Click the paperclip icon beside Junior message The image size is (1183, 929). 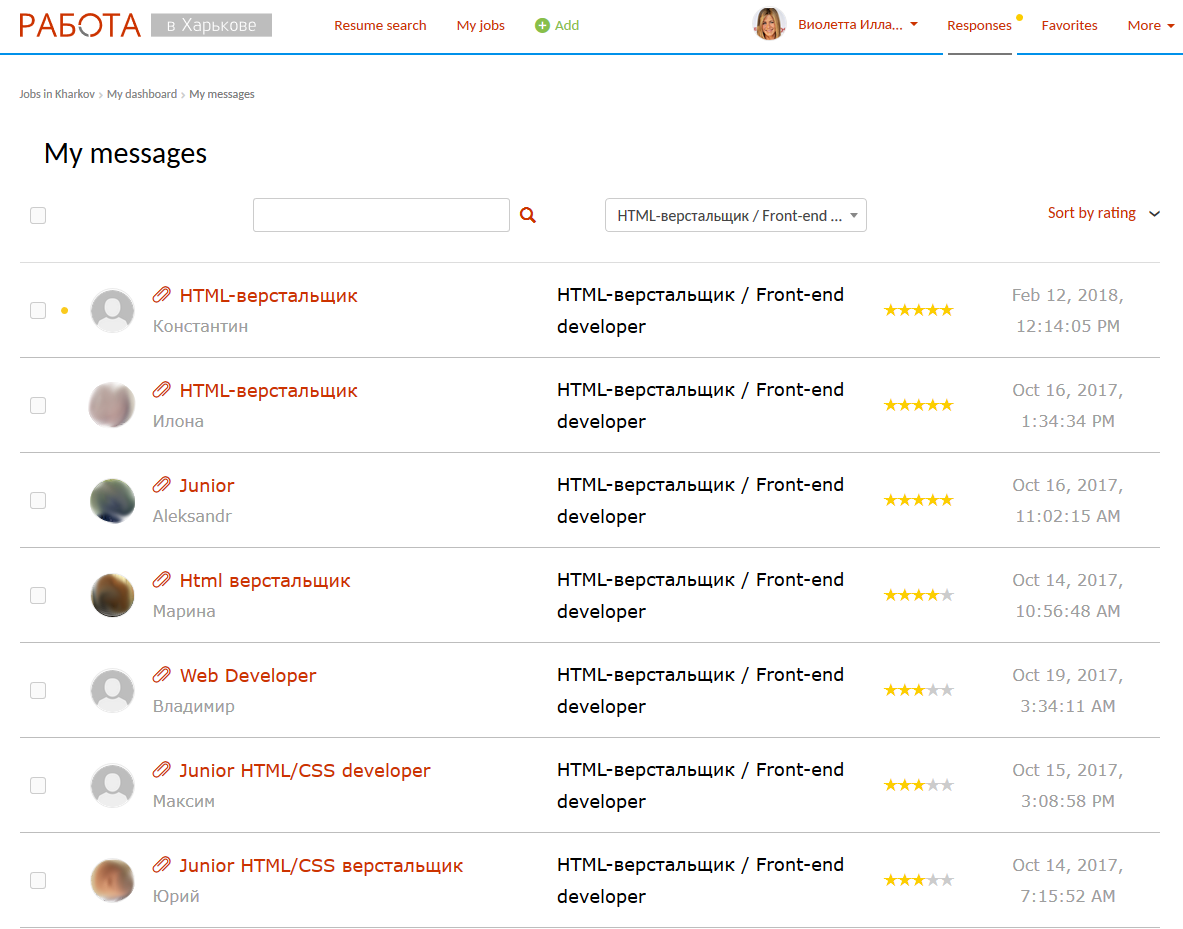tap(161, 485)
